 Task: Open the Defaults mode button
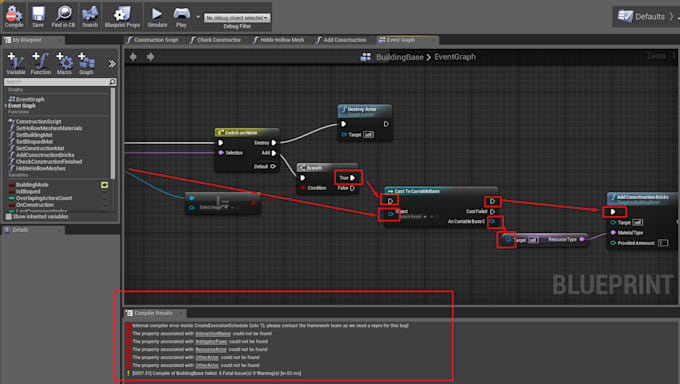644,16
